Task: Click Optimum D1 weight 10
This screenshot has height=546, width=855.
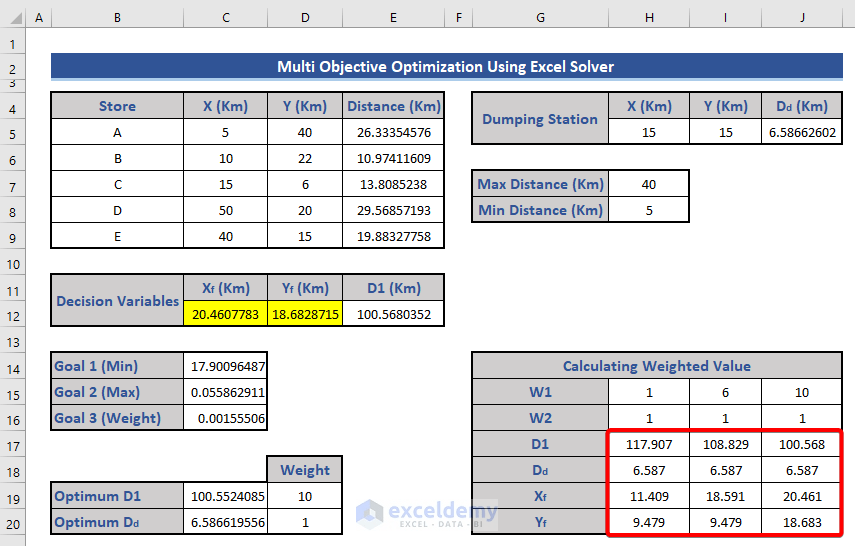Action: coord(305,496)
